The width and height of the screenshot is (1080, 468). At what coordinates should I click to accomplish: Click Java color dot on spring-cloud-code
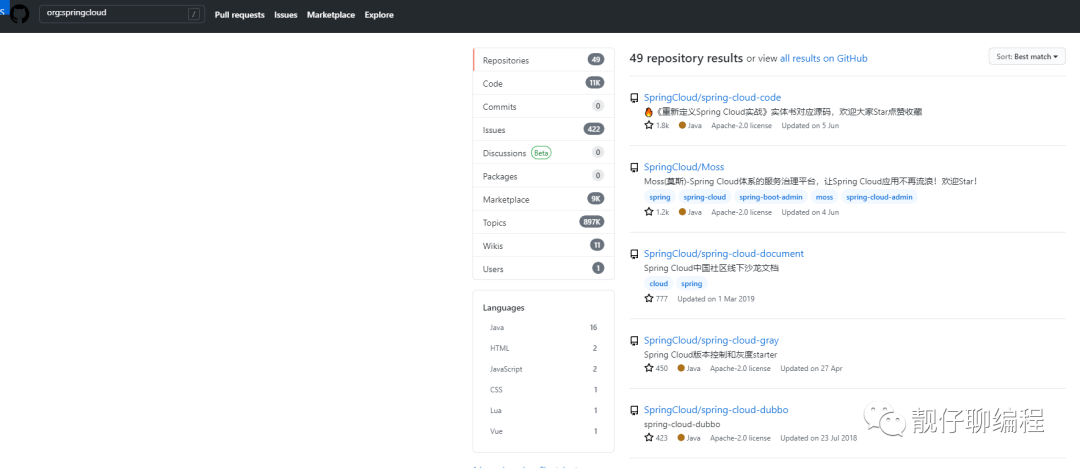pyautogui.click(x=682, y=125)
